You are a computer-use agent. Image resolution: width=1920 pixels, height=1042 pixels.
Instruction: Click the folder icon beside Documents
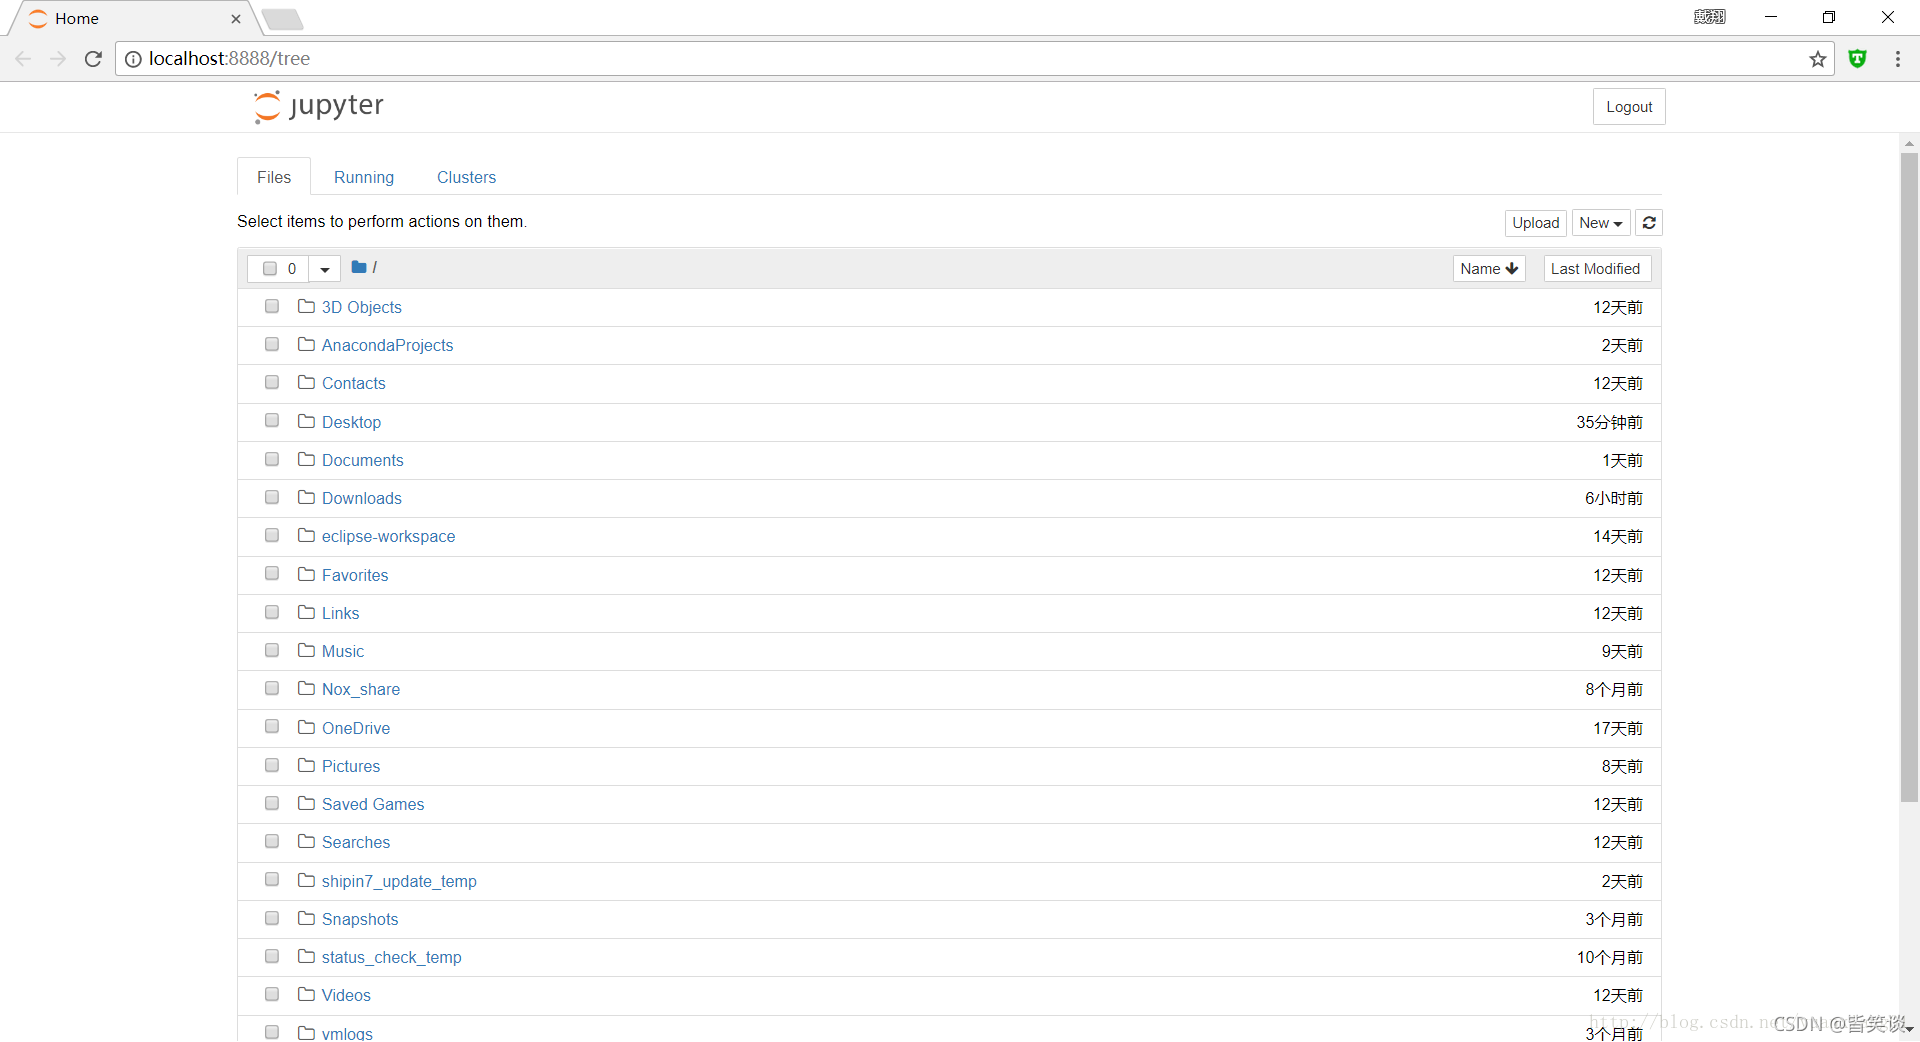tap(306, 459)
